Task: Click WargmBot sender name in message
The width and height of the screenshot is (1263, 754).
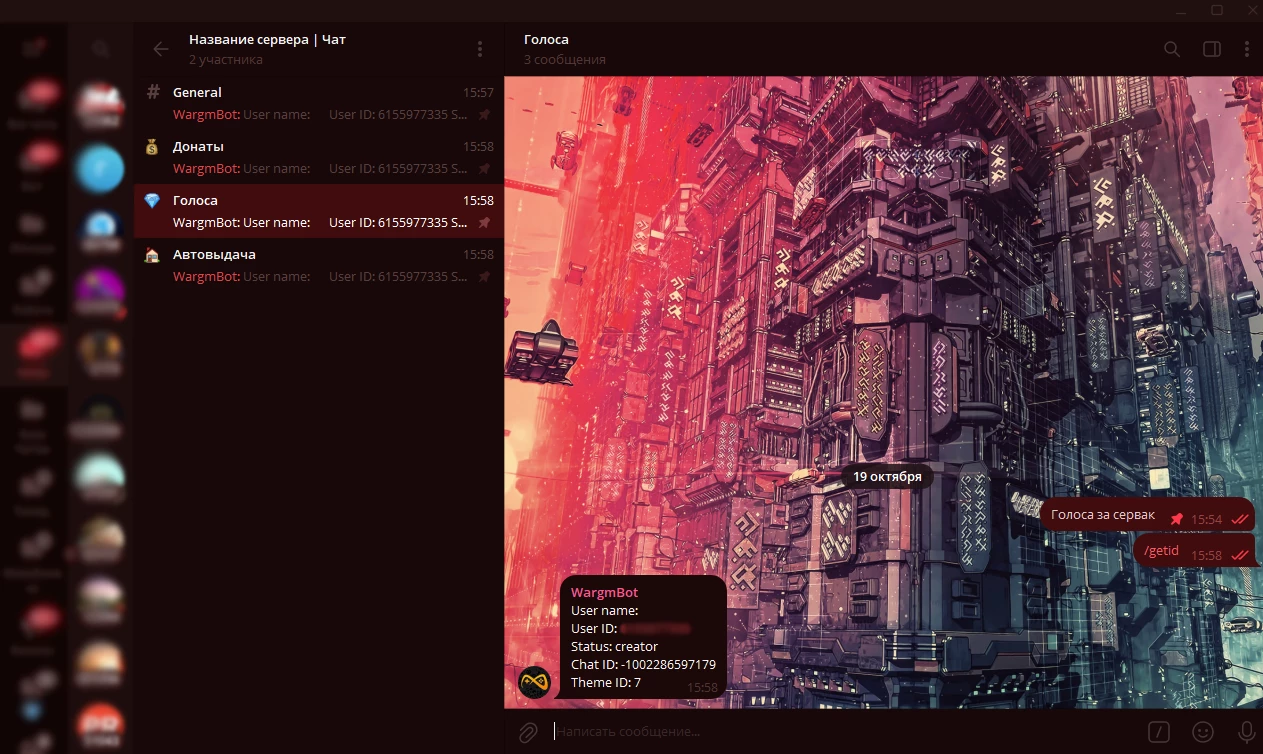Action: [604, 592]
